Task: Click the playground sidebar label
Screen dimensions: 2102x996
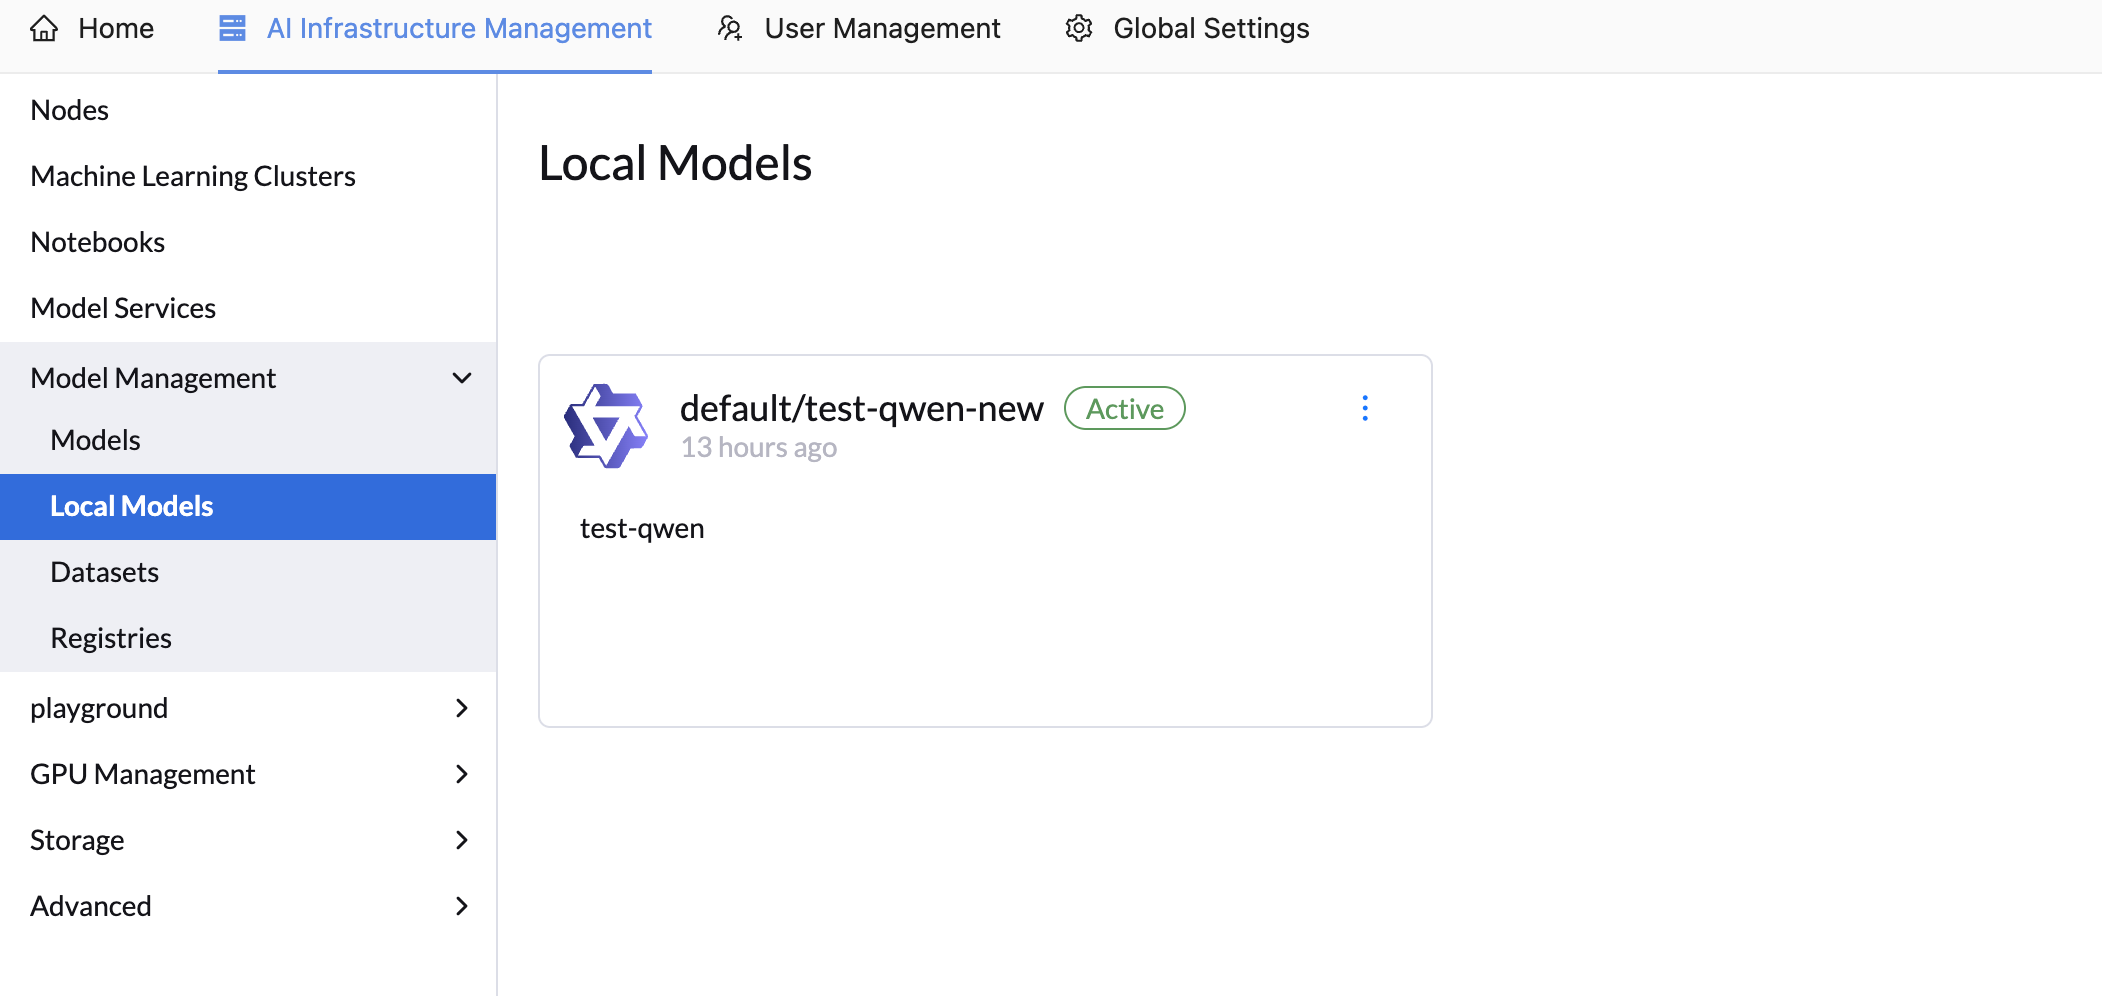Action: click(x=99, y=708)
